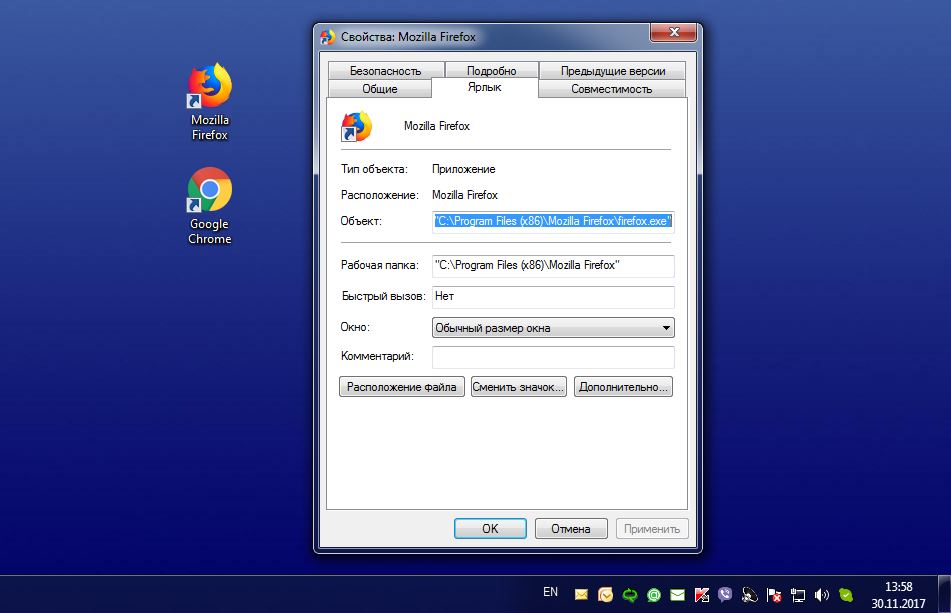Click the Расположение value Mozilla Firefox

click(x=465, y=195)
